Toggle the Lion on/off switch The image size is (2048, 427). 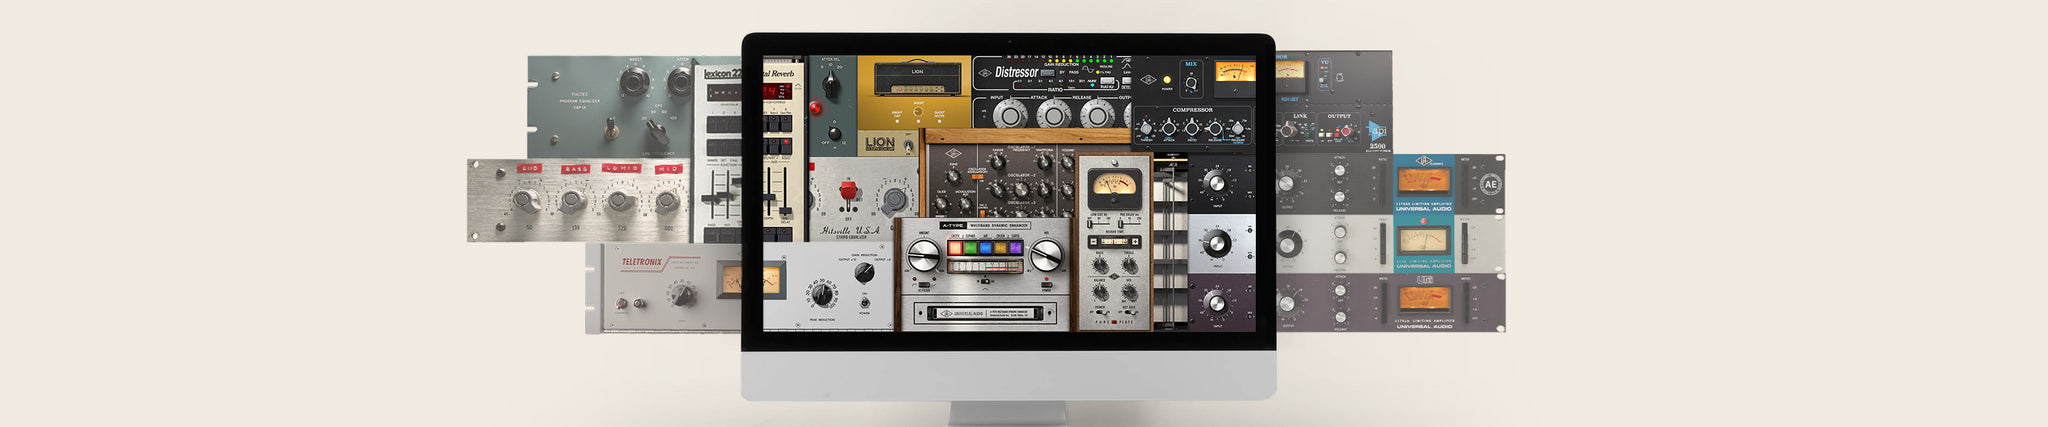909,148
